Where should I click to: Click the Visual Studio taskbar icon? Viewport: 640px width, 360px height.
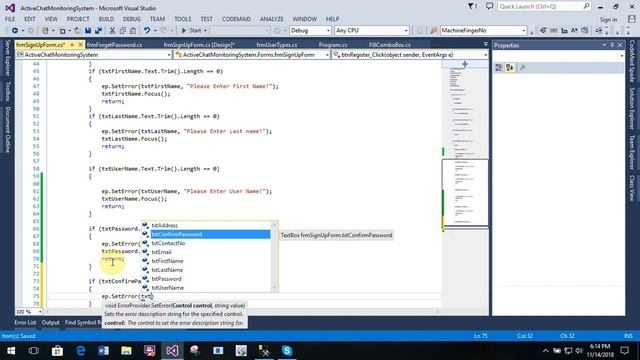(172, 351)
